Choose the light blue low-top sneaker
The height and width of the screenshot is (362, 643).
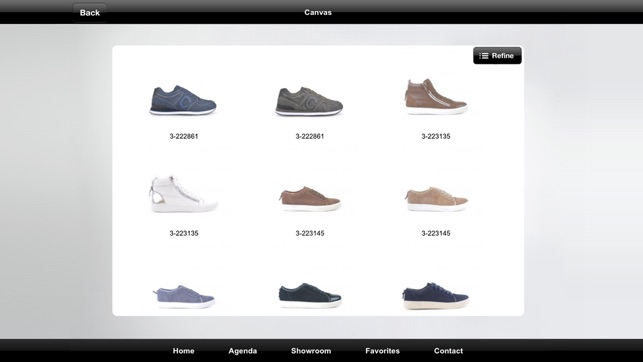pos(184,296)
